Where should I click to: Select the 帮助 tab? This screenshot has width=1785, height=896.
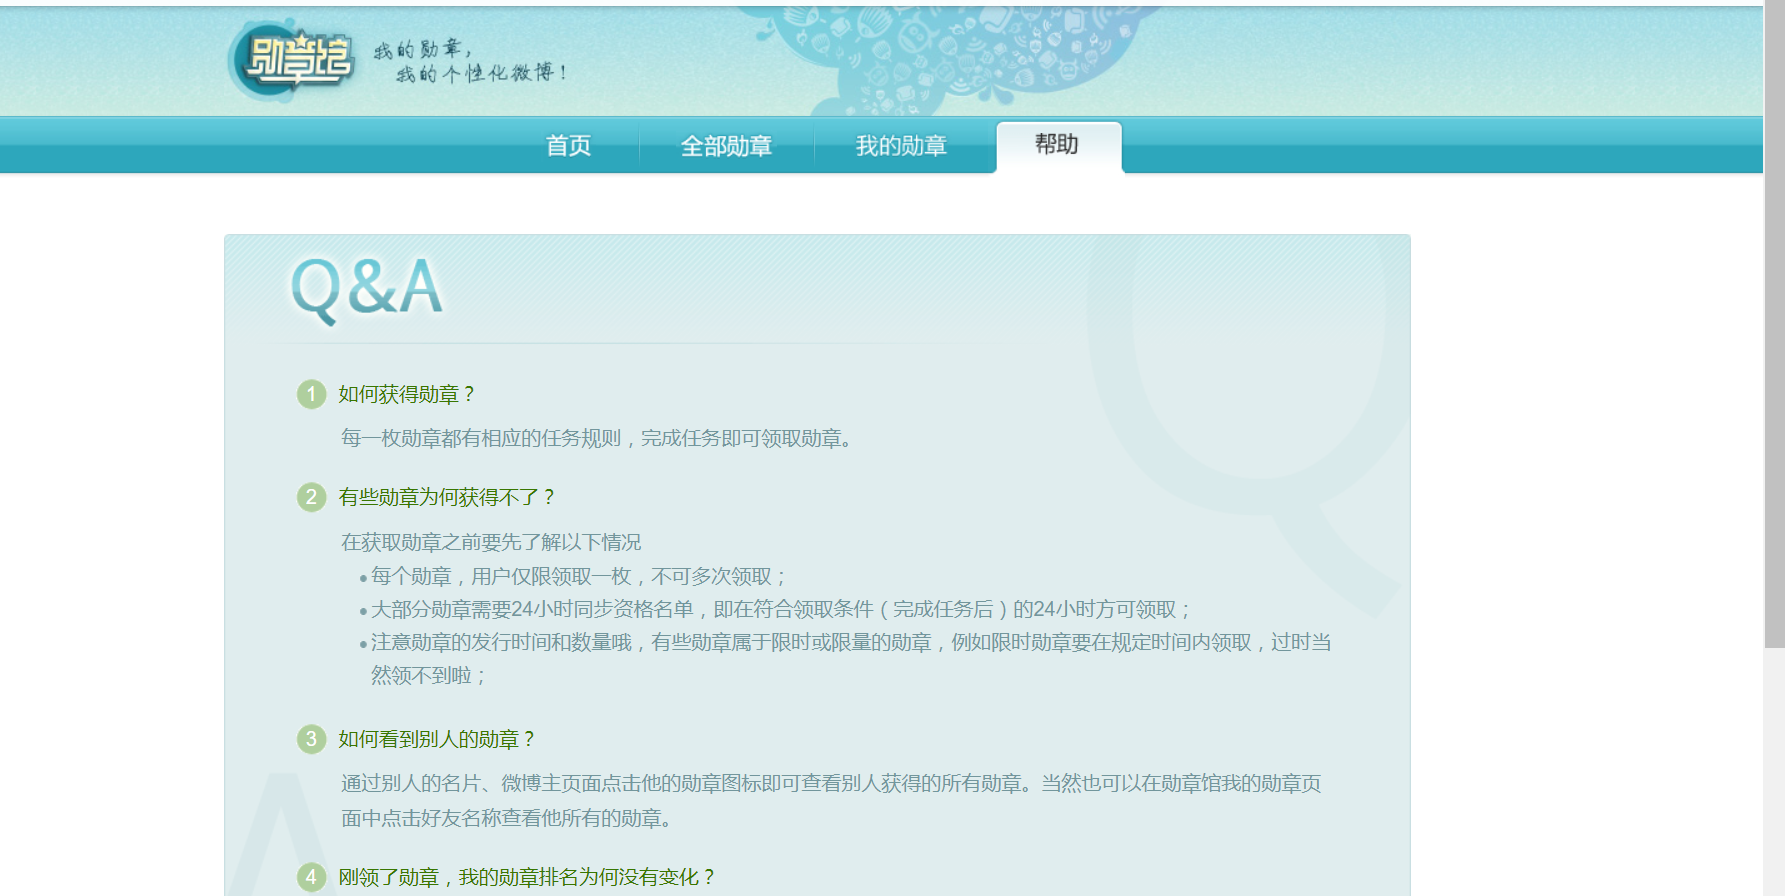(1058, 146)
